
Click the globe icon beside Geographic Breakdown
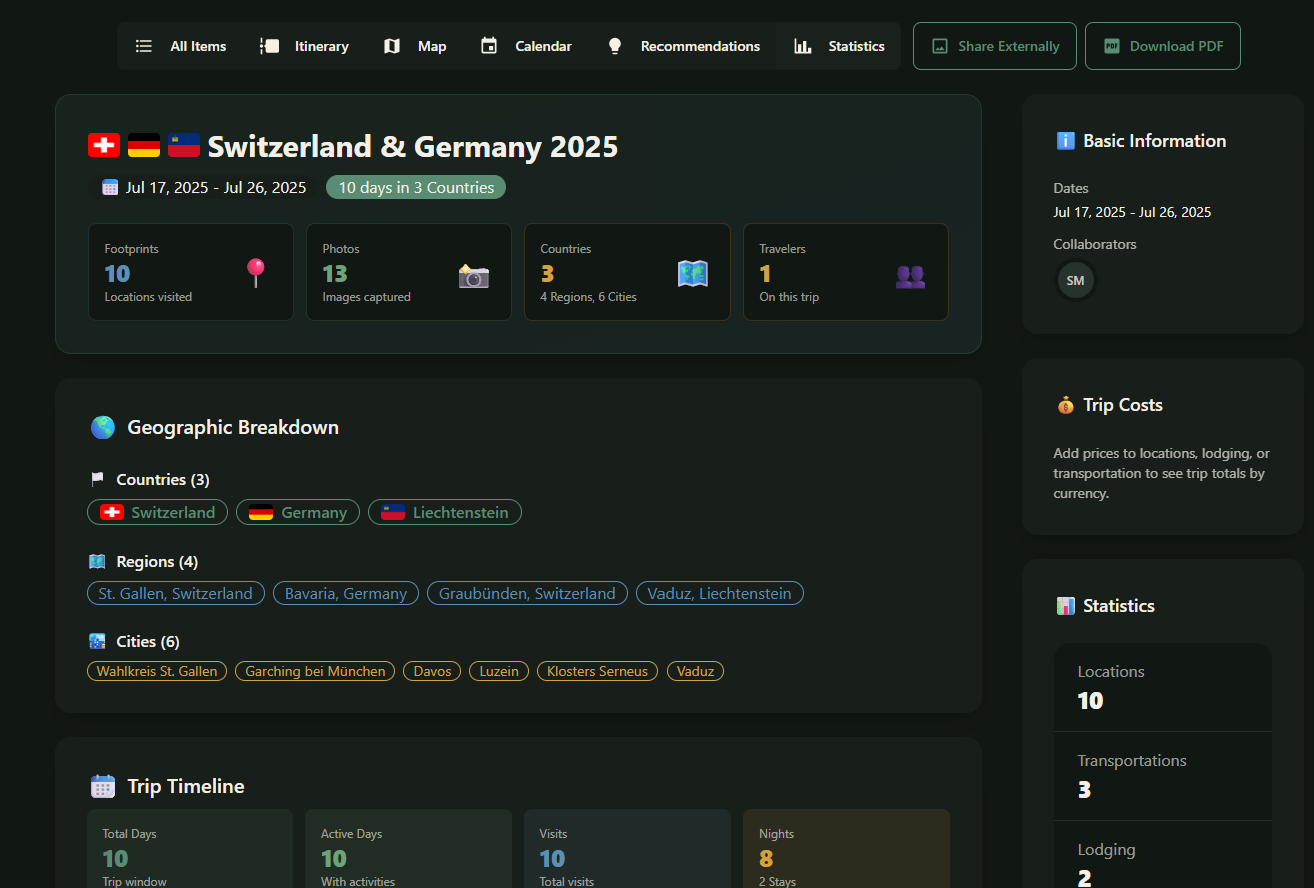103,427
